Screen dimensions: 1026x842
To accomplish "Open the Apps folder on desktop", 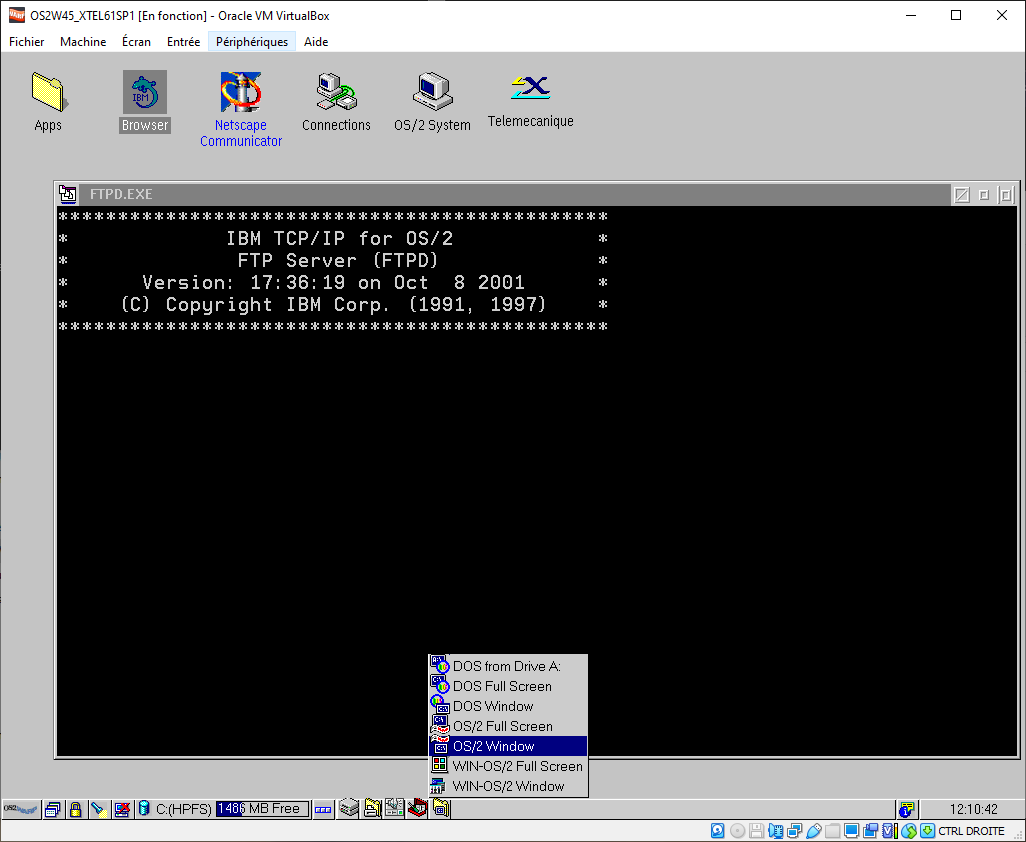I will pyautogui.click(x=48, y=93).
